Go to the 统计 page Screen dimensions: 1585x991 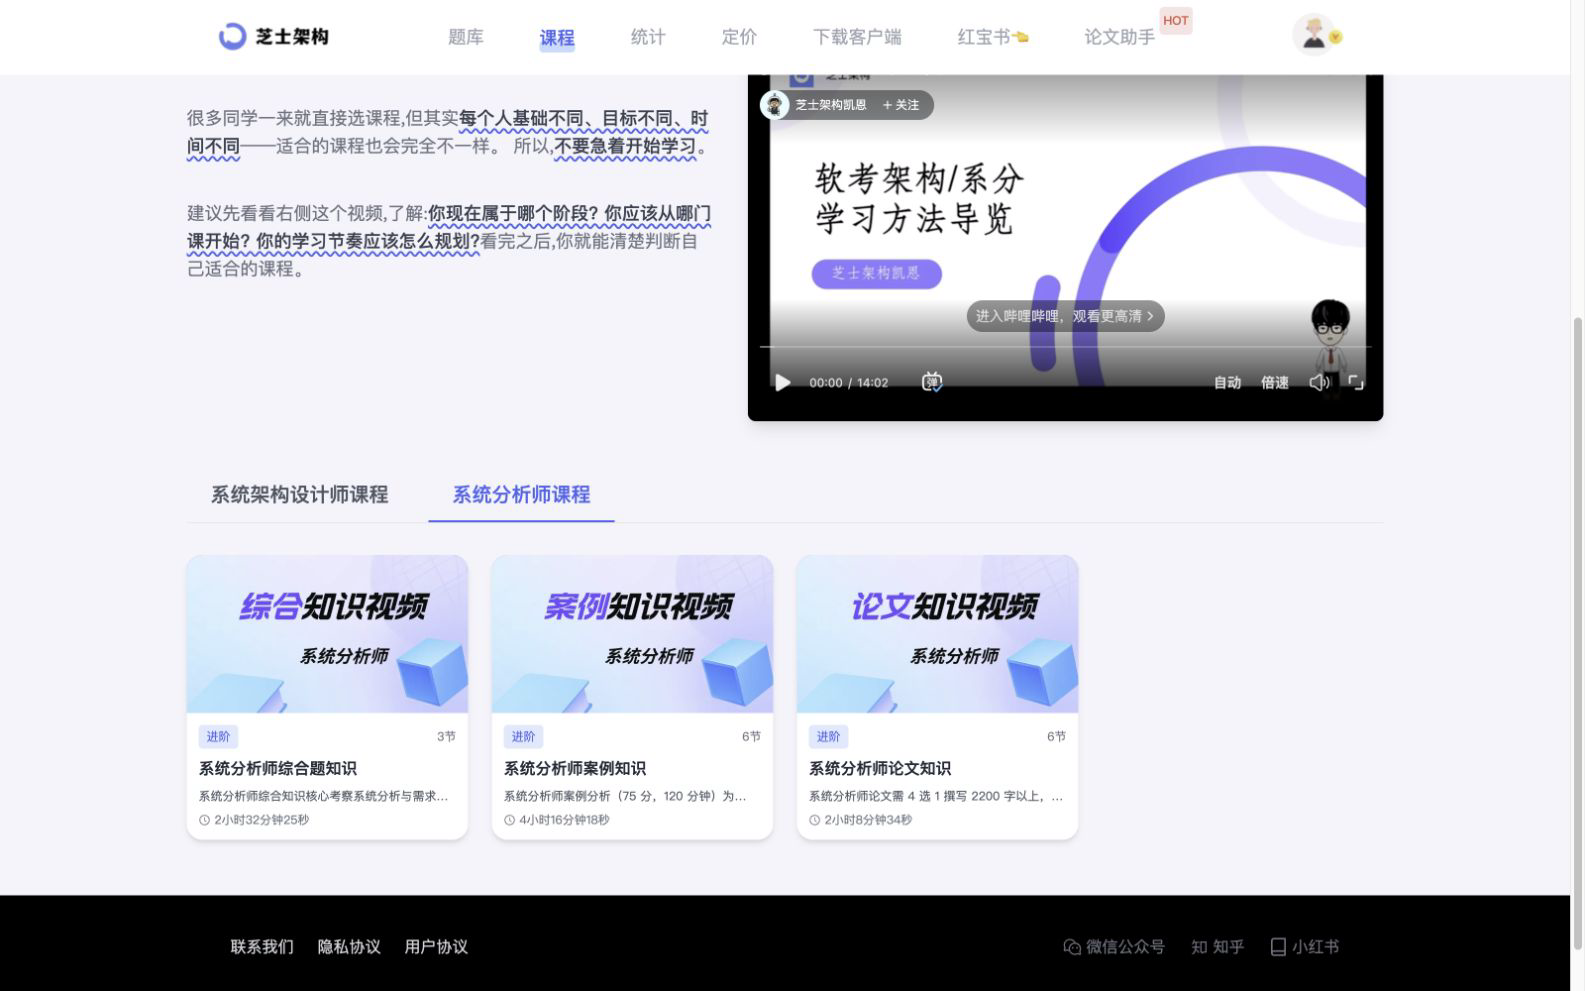[648, 37]
